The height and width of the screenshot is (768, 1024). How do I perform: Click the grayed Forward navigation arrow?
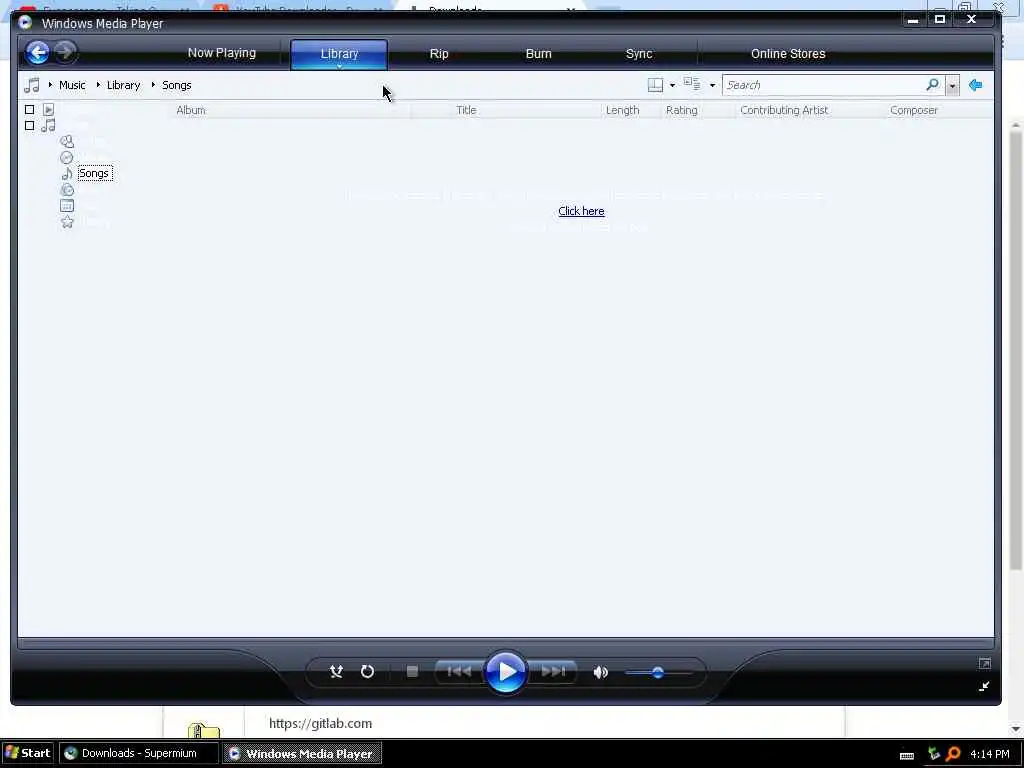[x=65, y=52]
